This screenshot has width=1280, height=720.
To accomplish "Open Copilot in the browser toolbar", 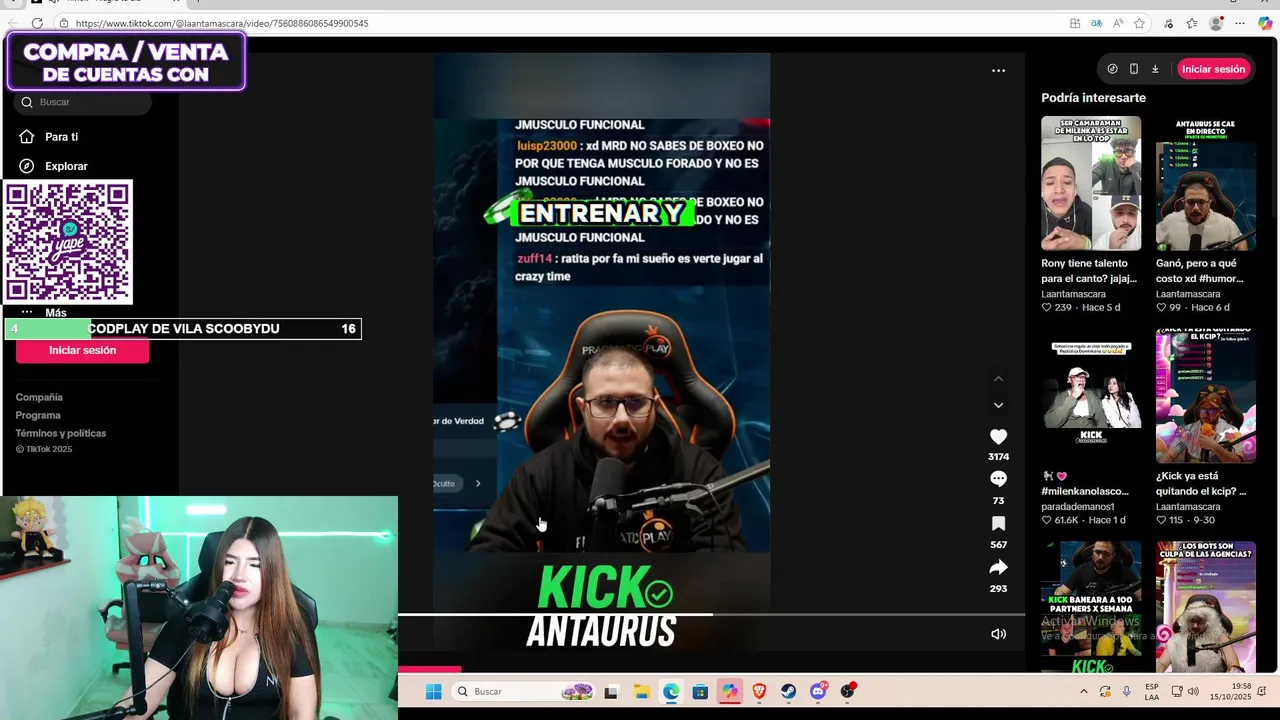I will coord(1265,23).
